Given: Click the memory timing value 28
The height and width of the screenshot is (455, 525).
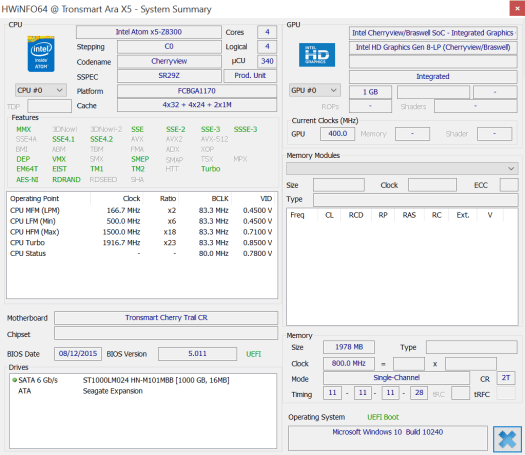Looking at the screenshot, I should click(x=419, y=393).
